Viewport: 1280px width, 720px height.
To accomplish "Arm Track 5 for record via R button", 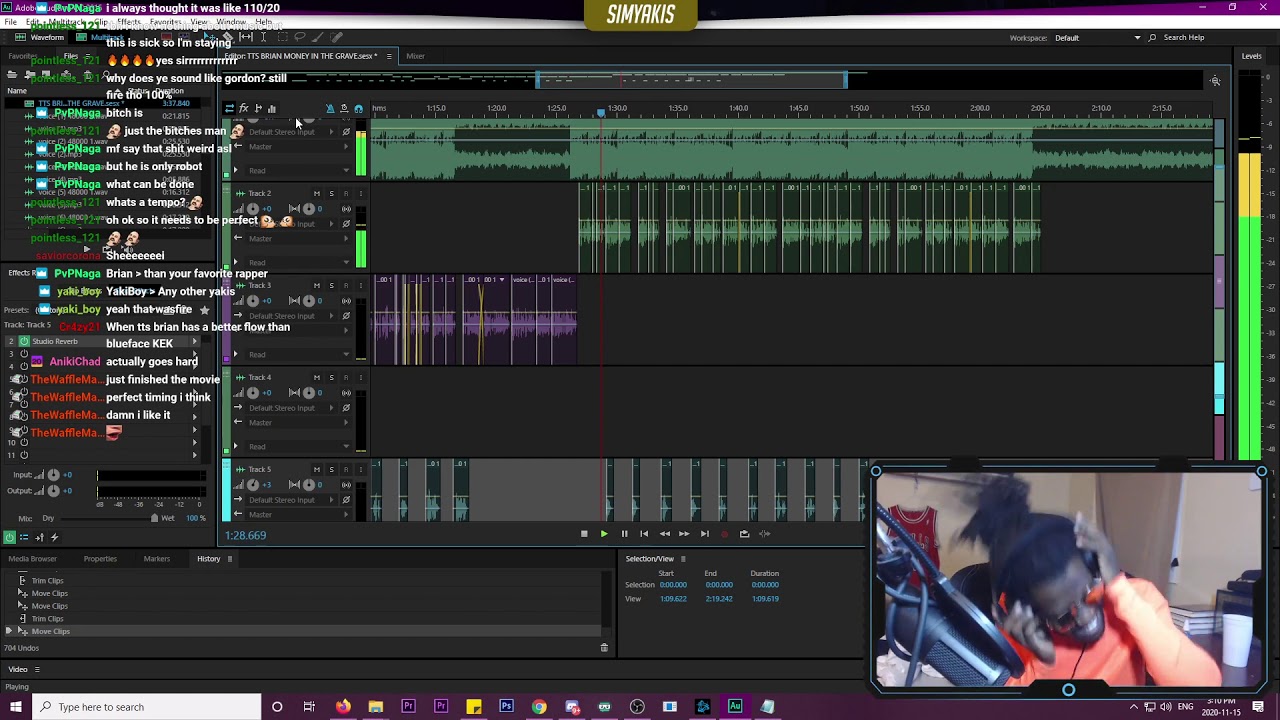I will point(346,469).
